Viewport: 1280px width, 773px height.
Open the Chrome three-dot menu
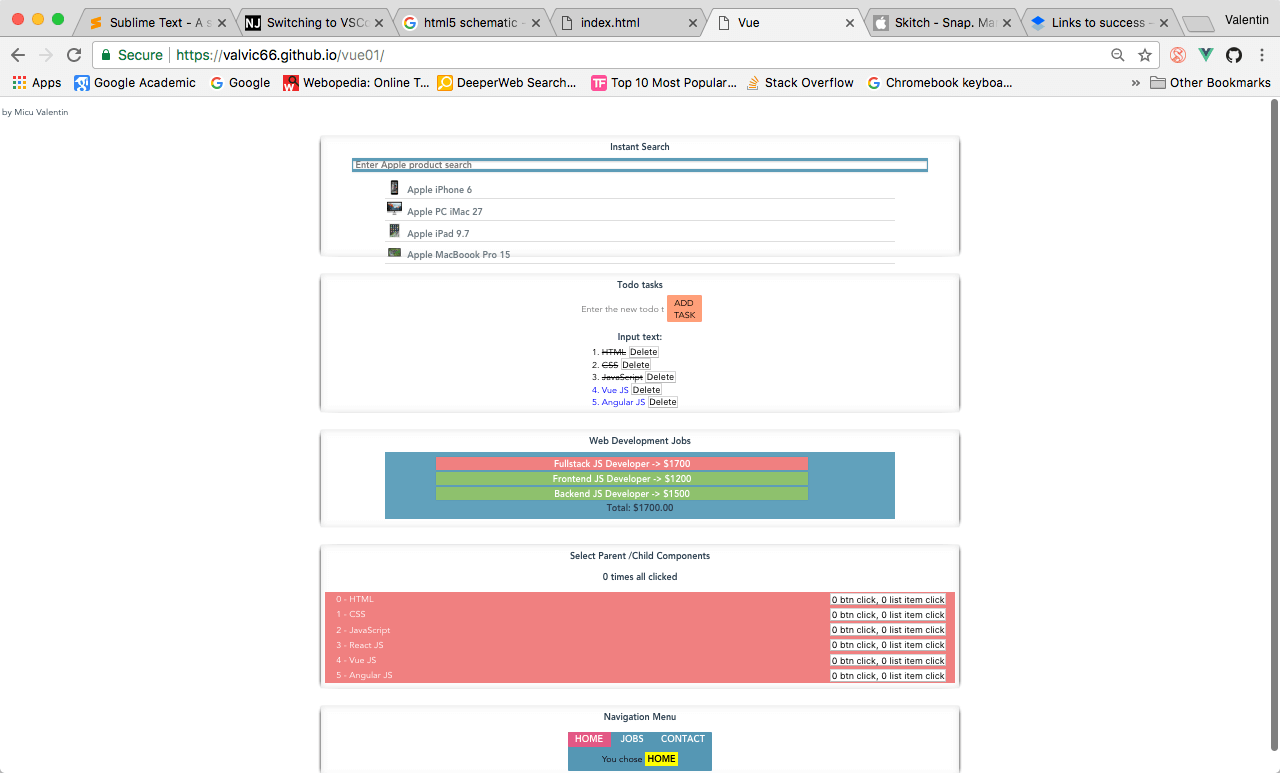tap(1261, 56)
